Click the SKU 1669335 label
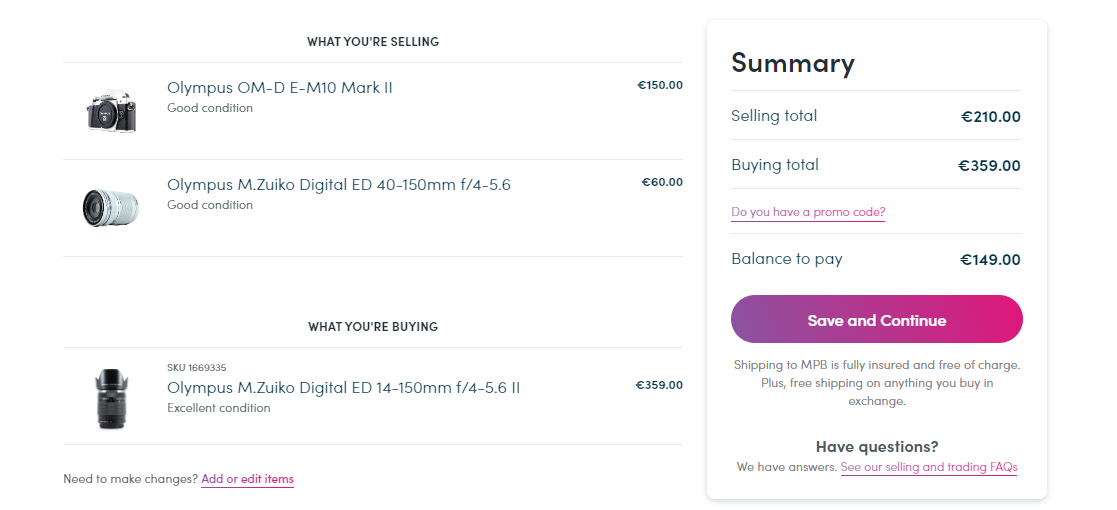 tap(197, 368)
